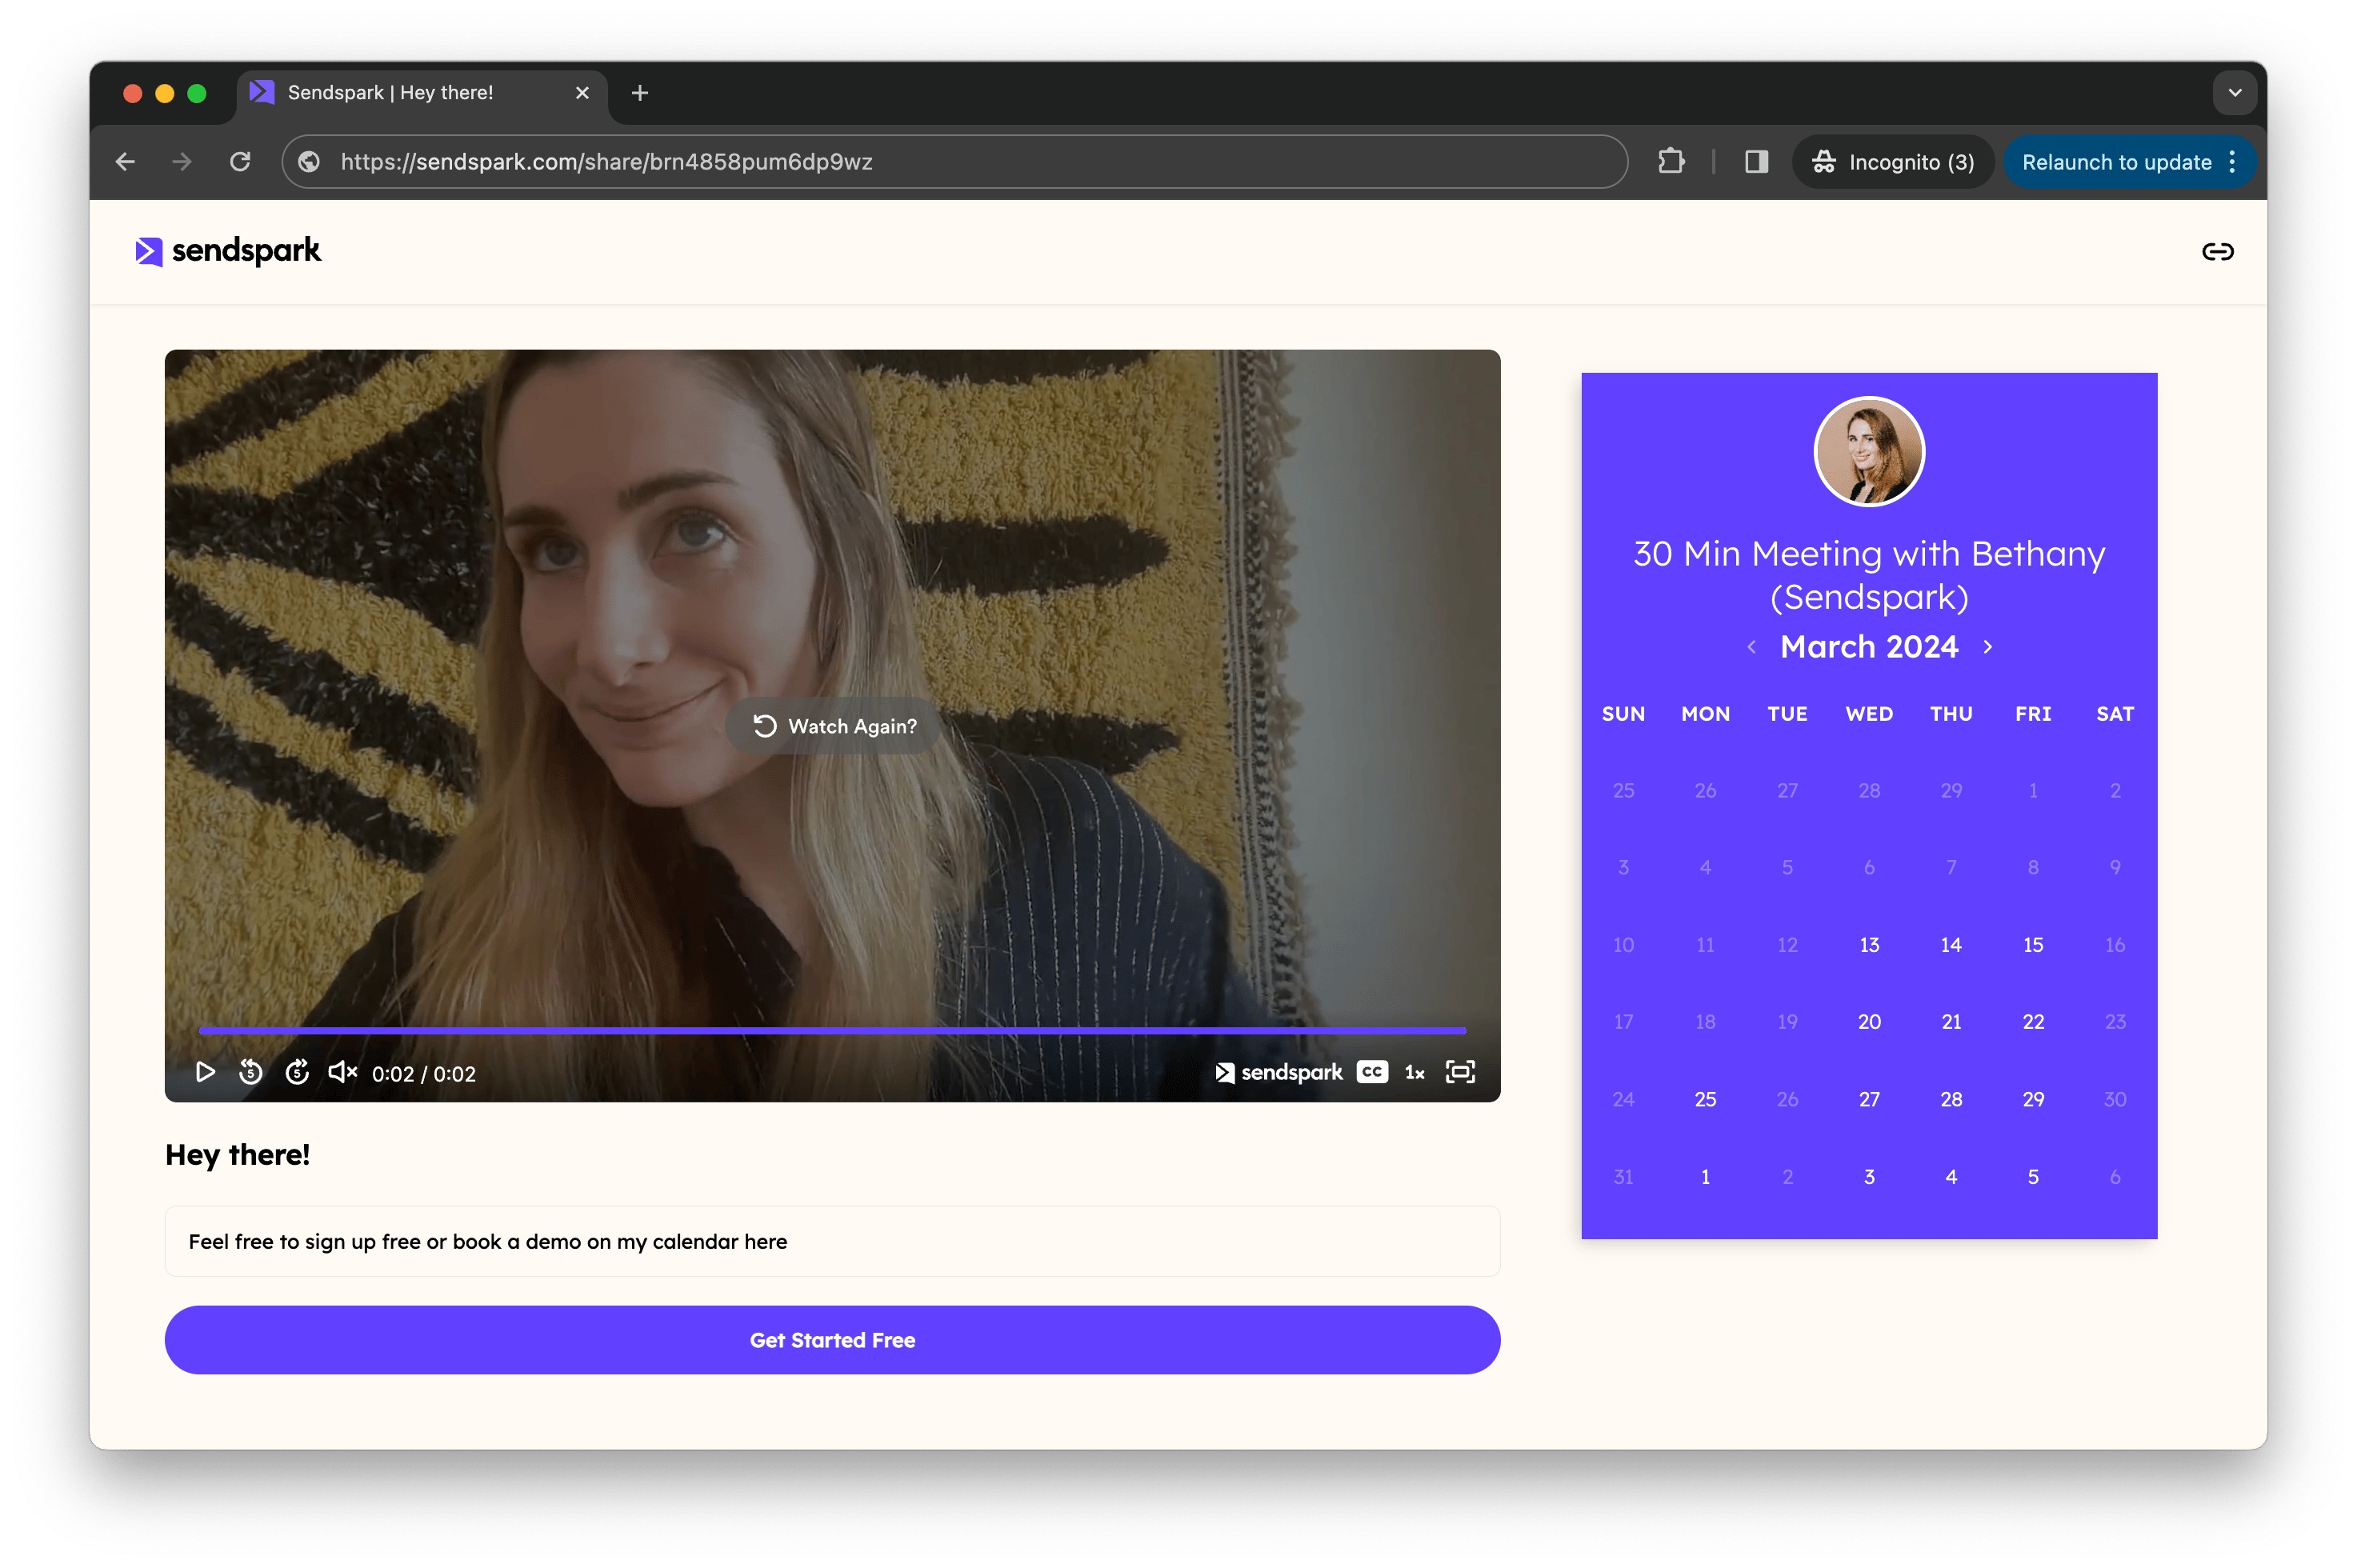
Task: Click Relaunch to update button
Action: coord(2116,162)
